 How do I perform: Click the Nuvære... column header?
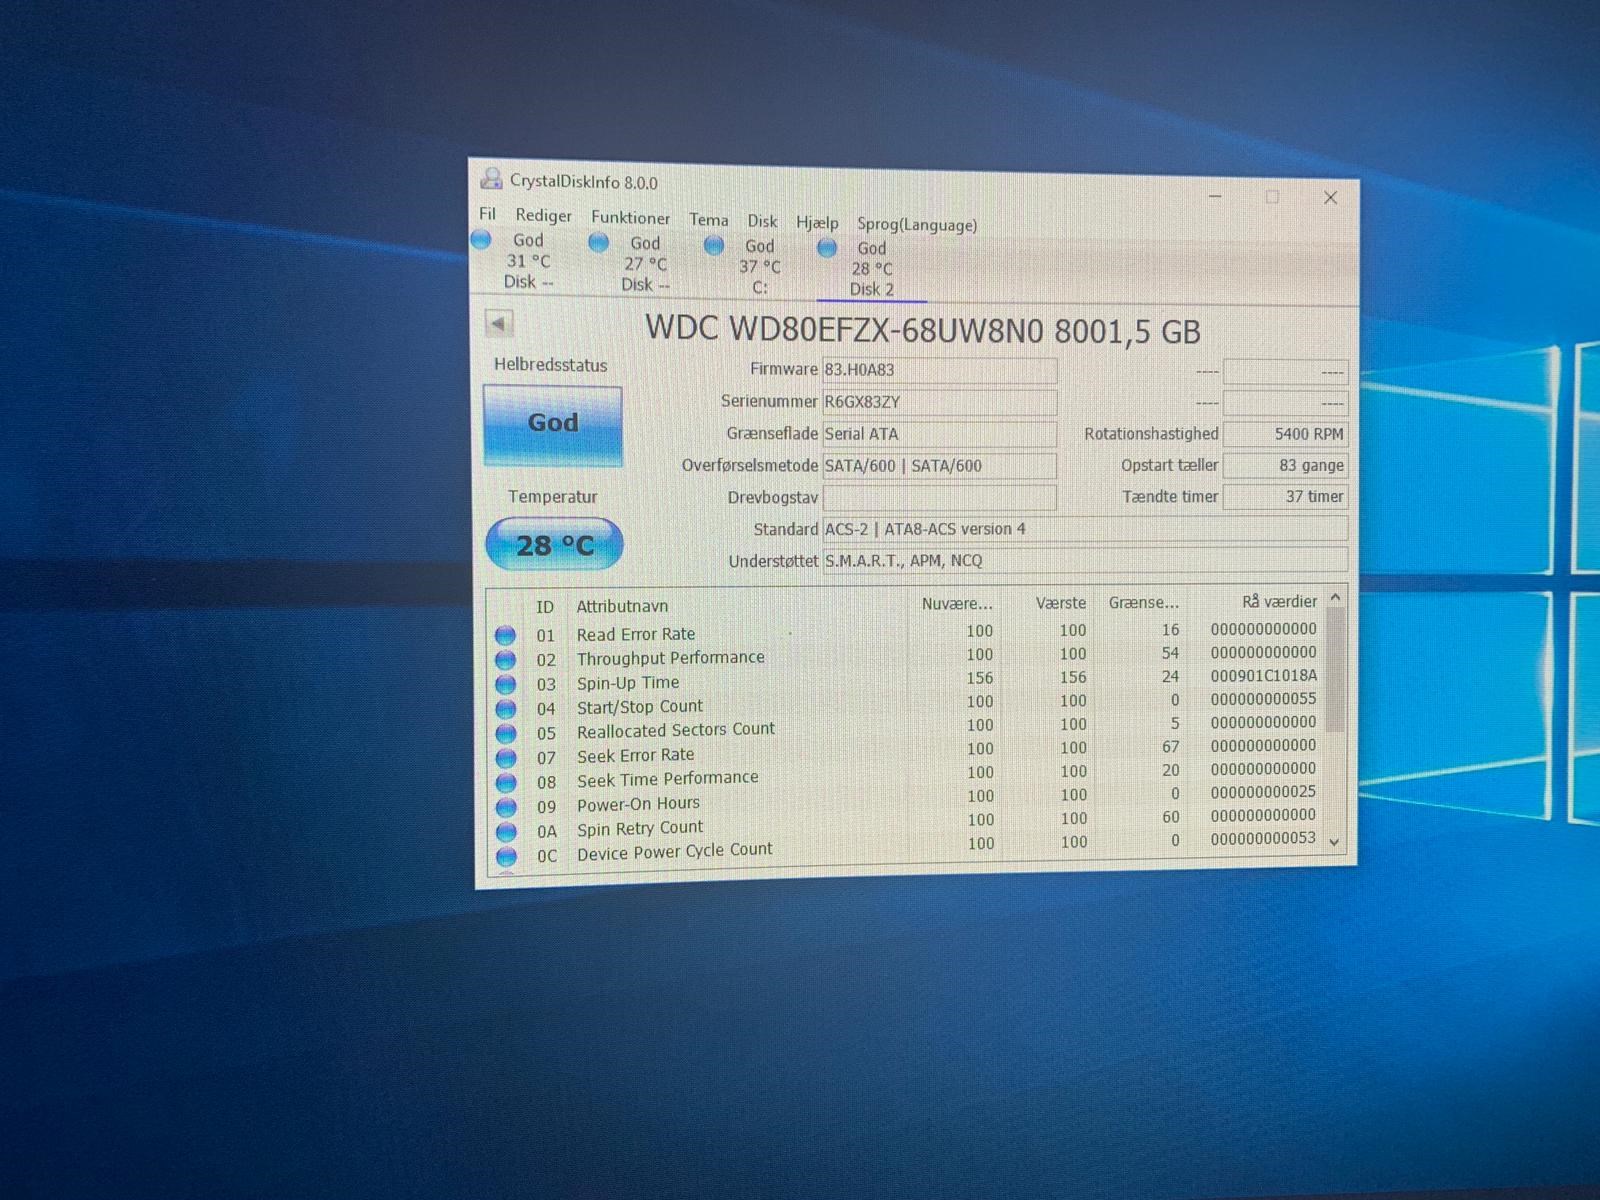click(x=957, y=604)
